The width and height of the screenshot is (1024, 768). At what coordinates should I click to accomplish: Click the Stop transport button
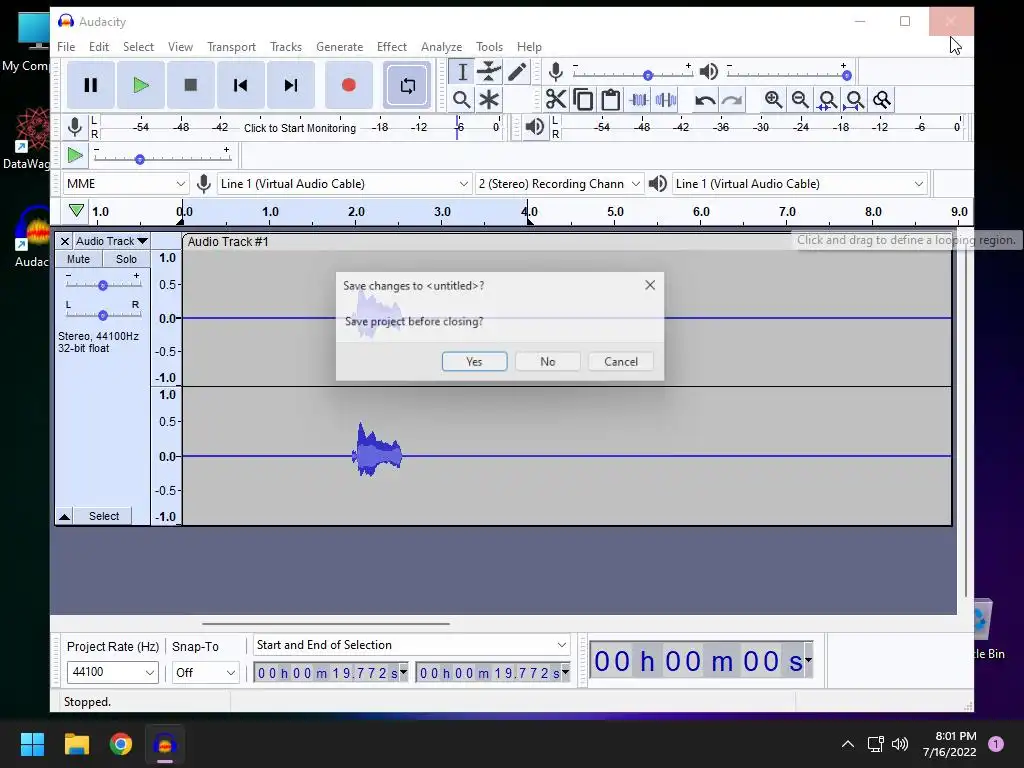tap(191, 86)
